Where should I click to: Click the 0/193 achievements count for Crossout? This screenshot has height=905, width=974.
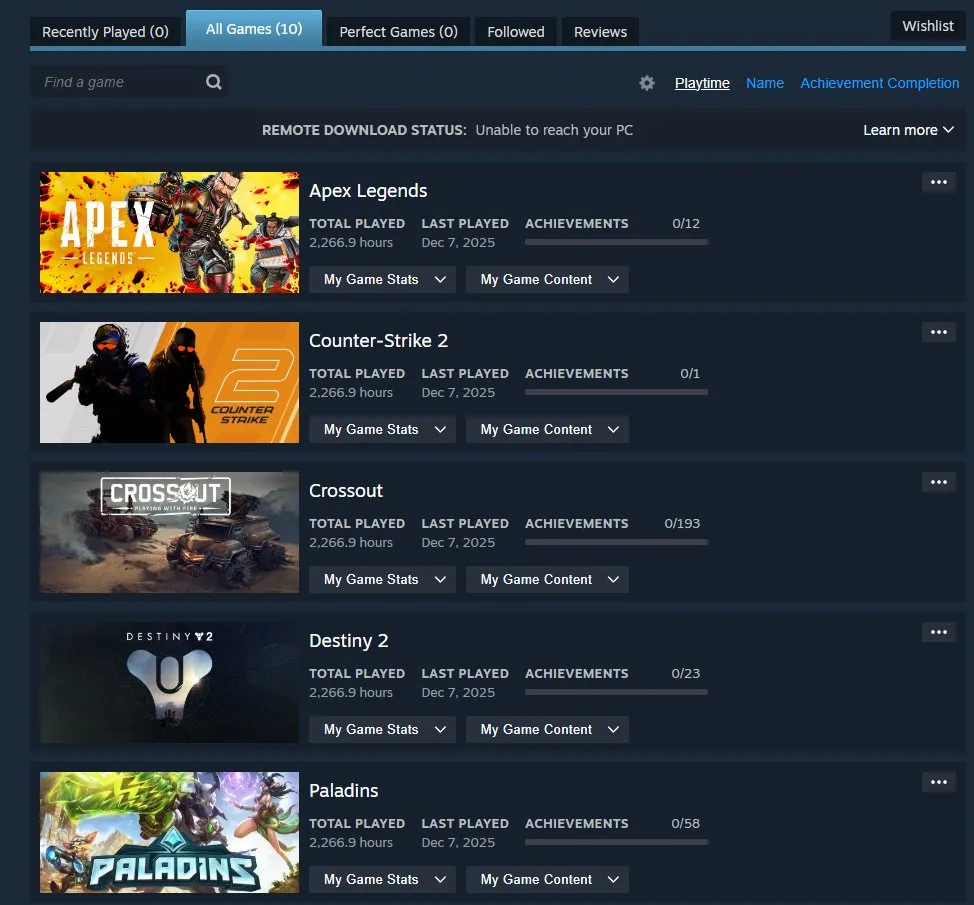[682, 524]
